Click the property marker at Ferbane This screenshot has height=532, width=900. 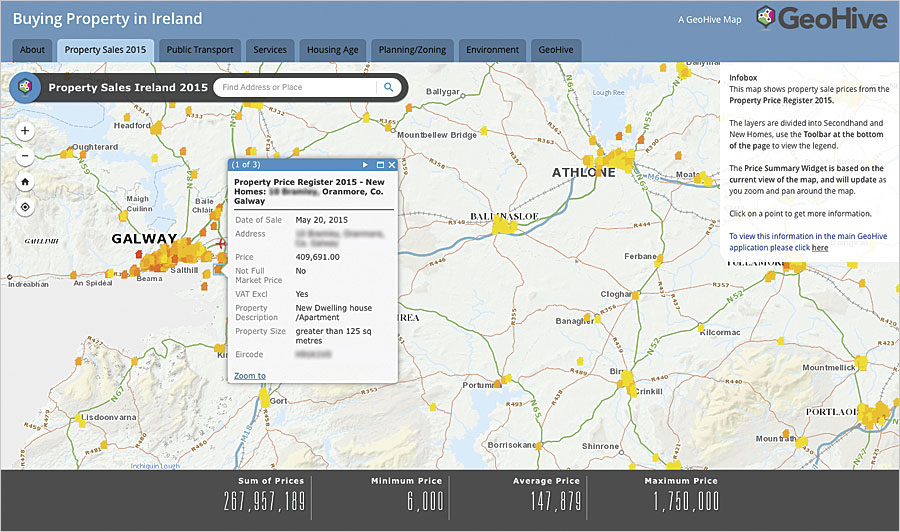coord(658,260)
